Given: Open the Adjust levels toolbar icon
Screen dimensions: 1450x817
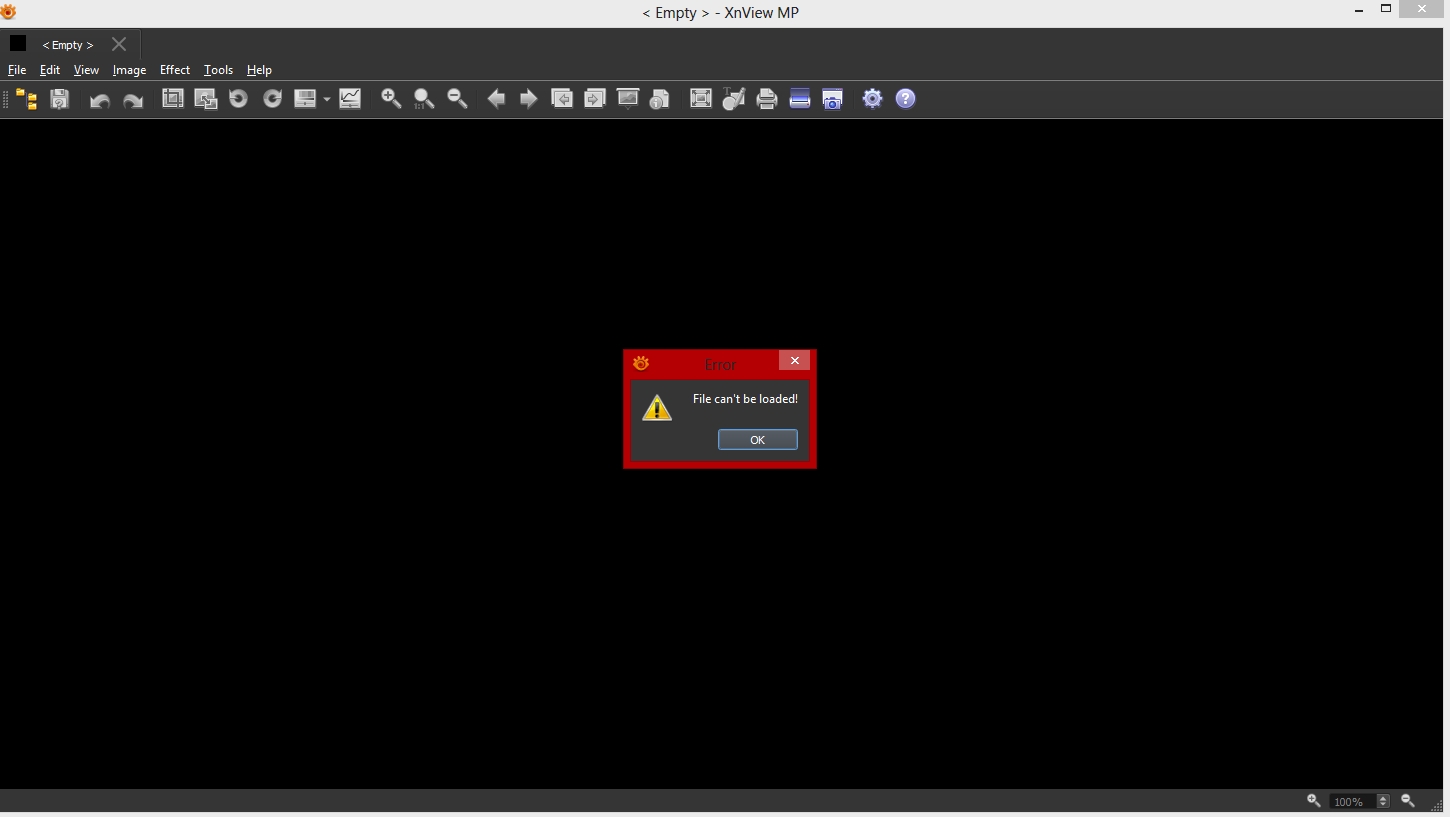Looking at the screenshot, I should 305,98.
